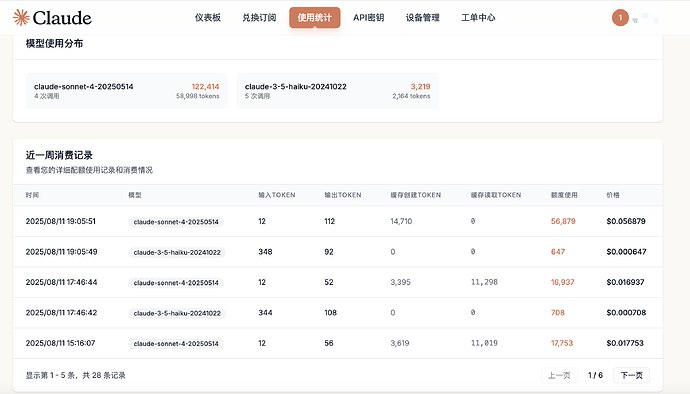Click the 输入TOKEN column header
690x394 pixels.
(x=277, y=195)
